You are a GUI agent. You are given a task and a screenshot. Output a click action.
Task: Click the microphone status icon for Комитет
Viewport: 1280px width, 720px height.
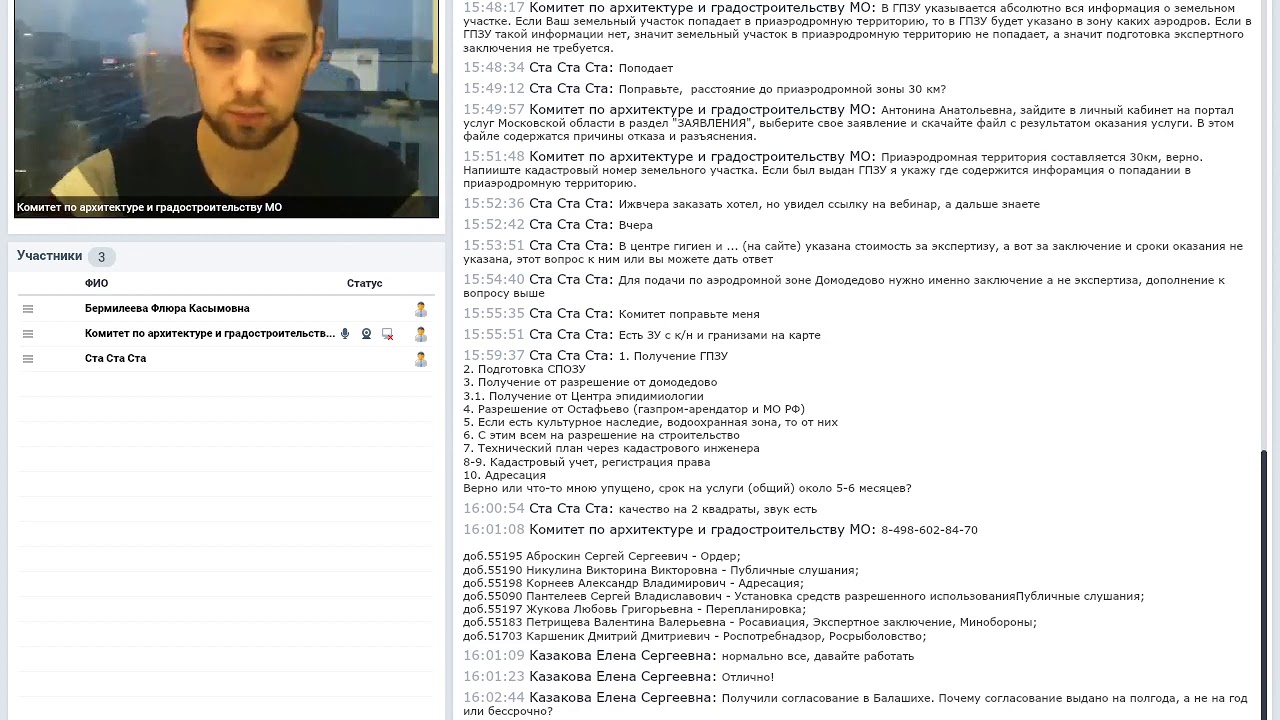(x=345, y=334)
